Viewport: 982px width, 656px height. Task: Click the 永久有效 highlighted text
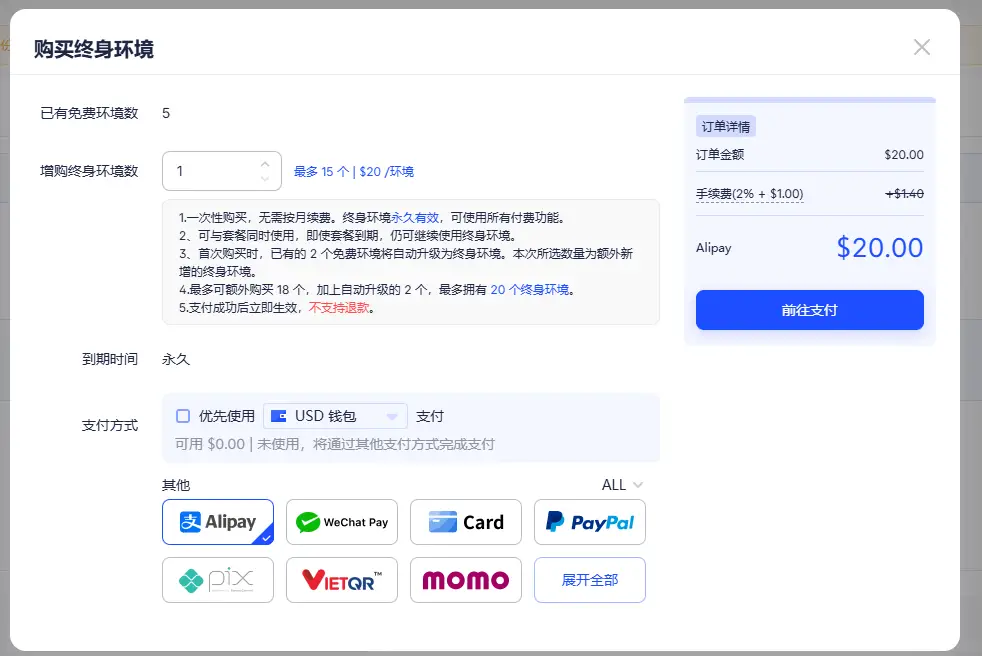pos(415,217)
